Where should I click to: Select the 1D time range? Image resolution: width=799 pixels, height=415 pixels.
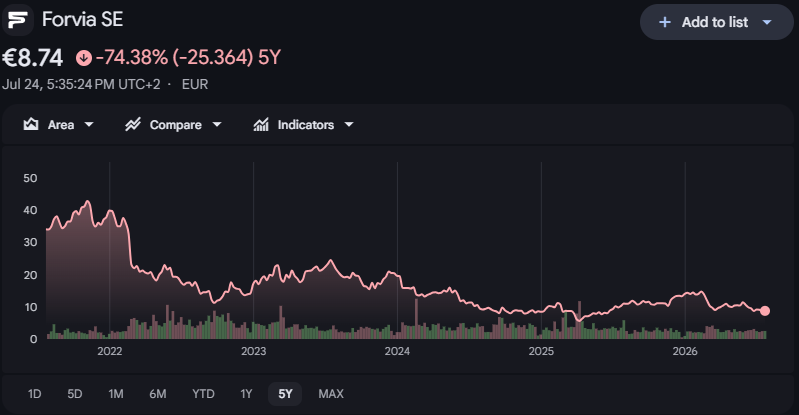click(x=34, y=394)
